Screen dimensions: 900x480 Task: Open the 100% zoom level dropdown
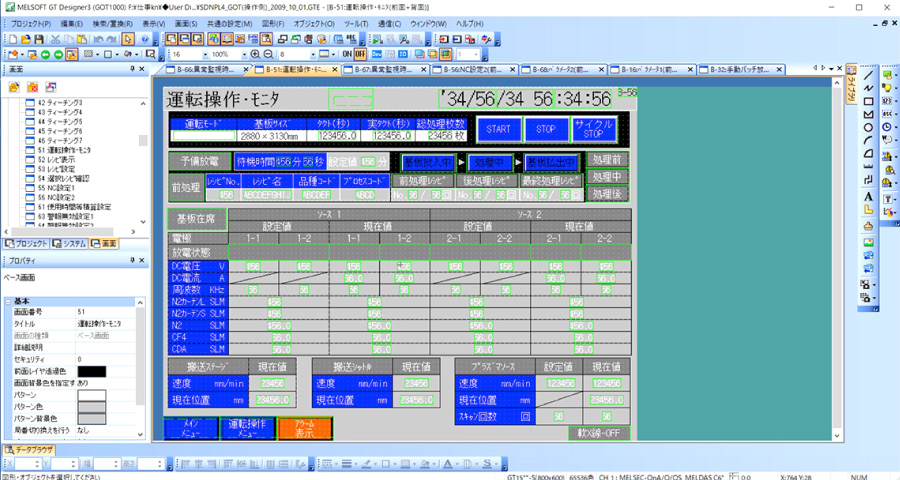coord(244,55)
